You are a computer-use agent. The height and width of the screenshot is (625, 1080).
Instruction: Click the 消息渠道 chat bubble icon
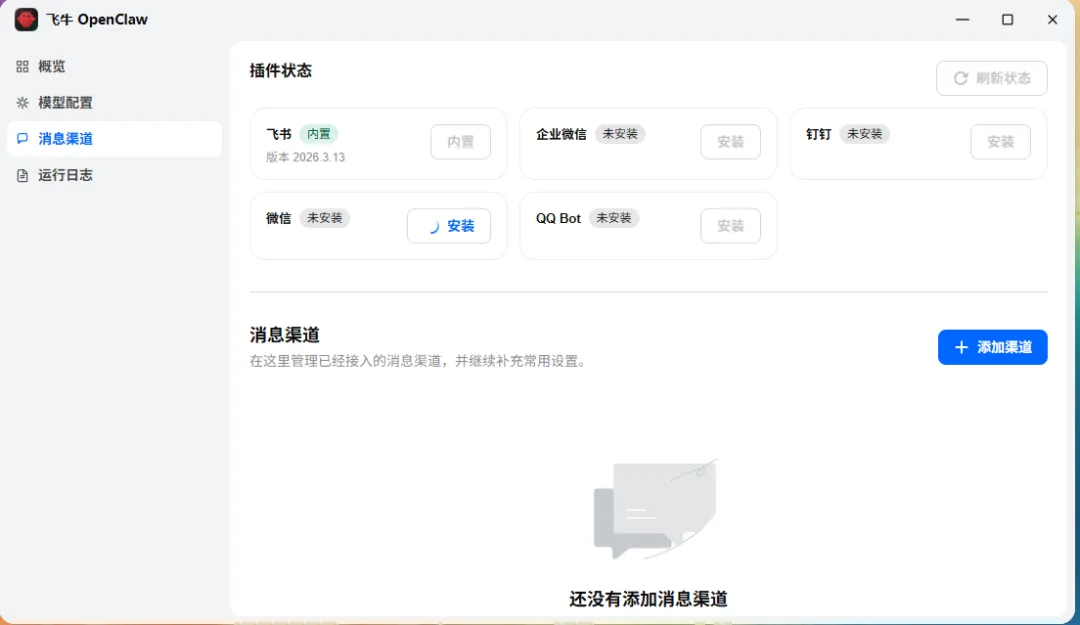[x=22, y=139]
